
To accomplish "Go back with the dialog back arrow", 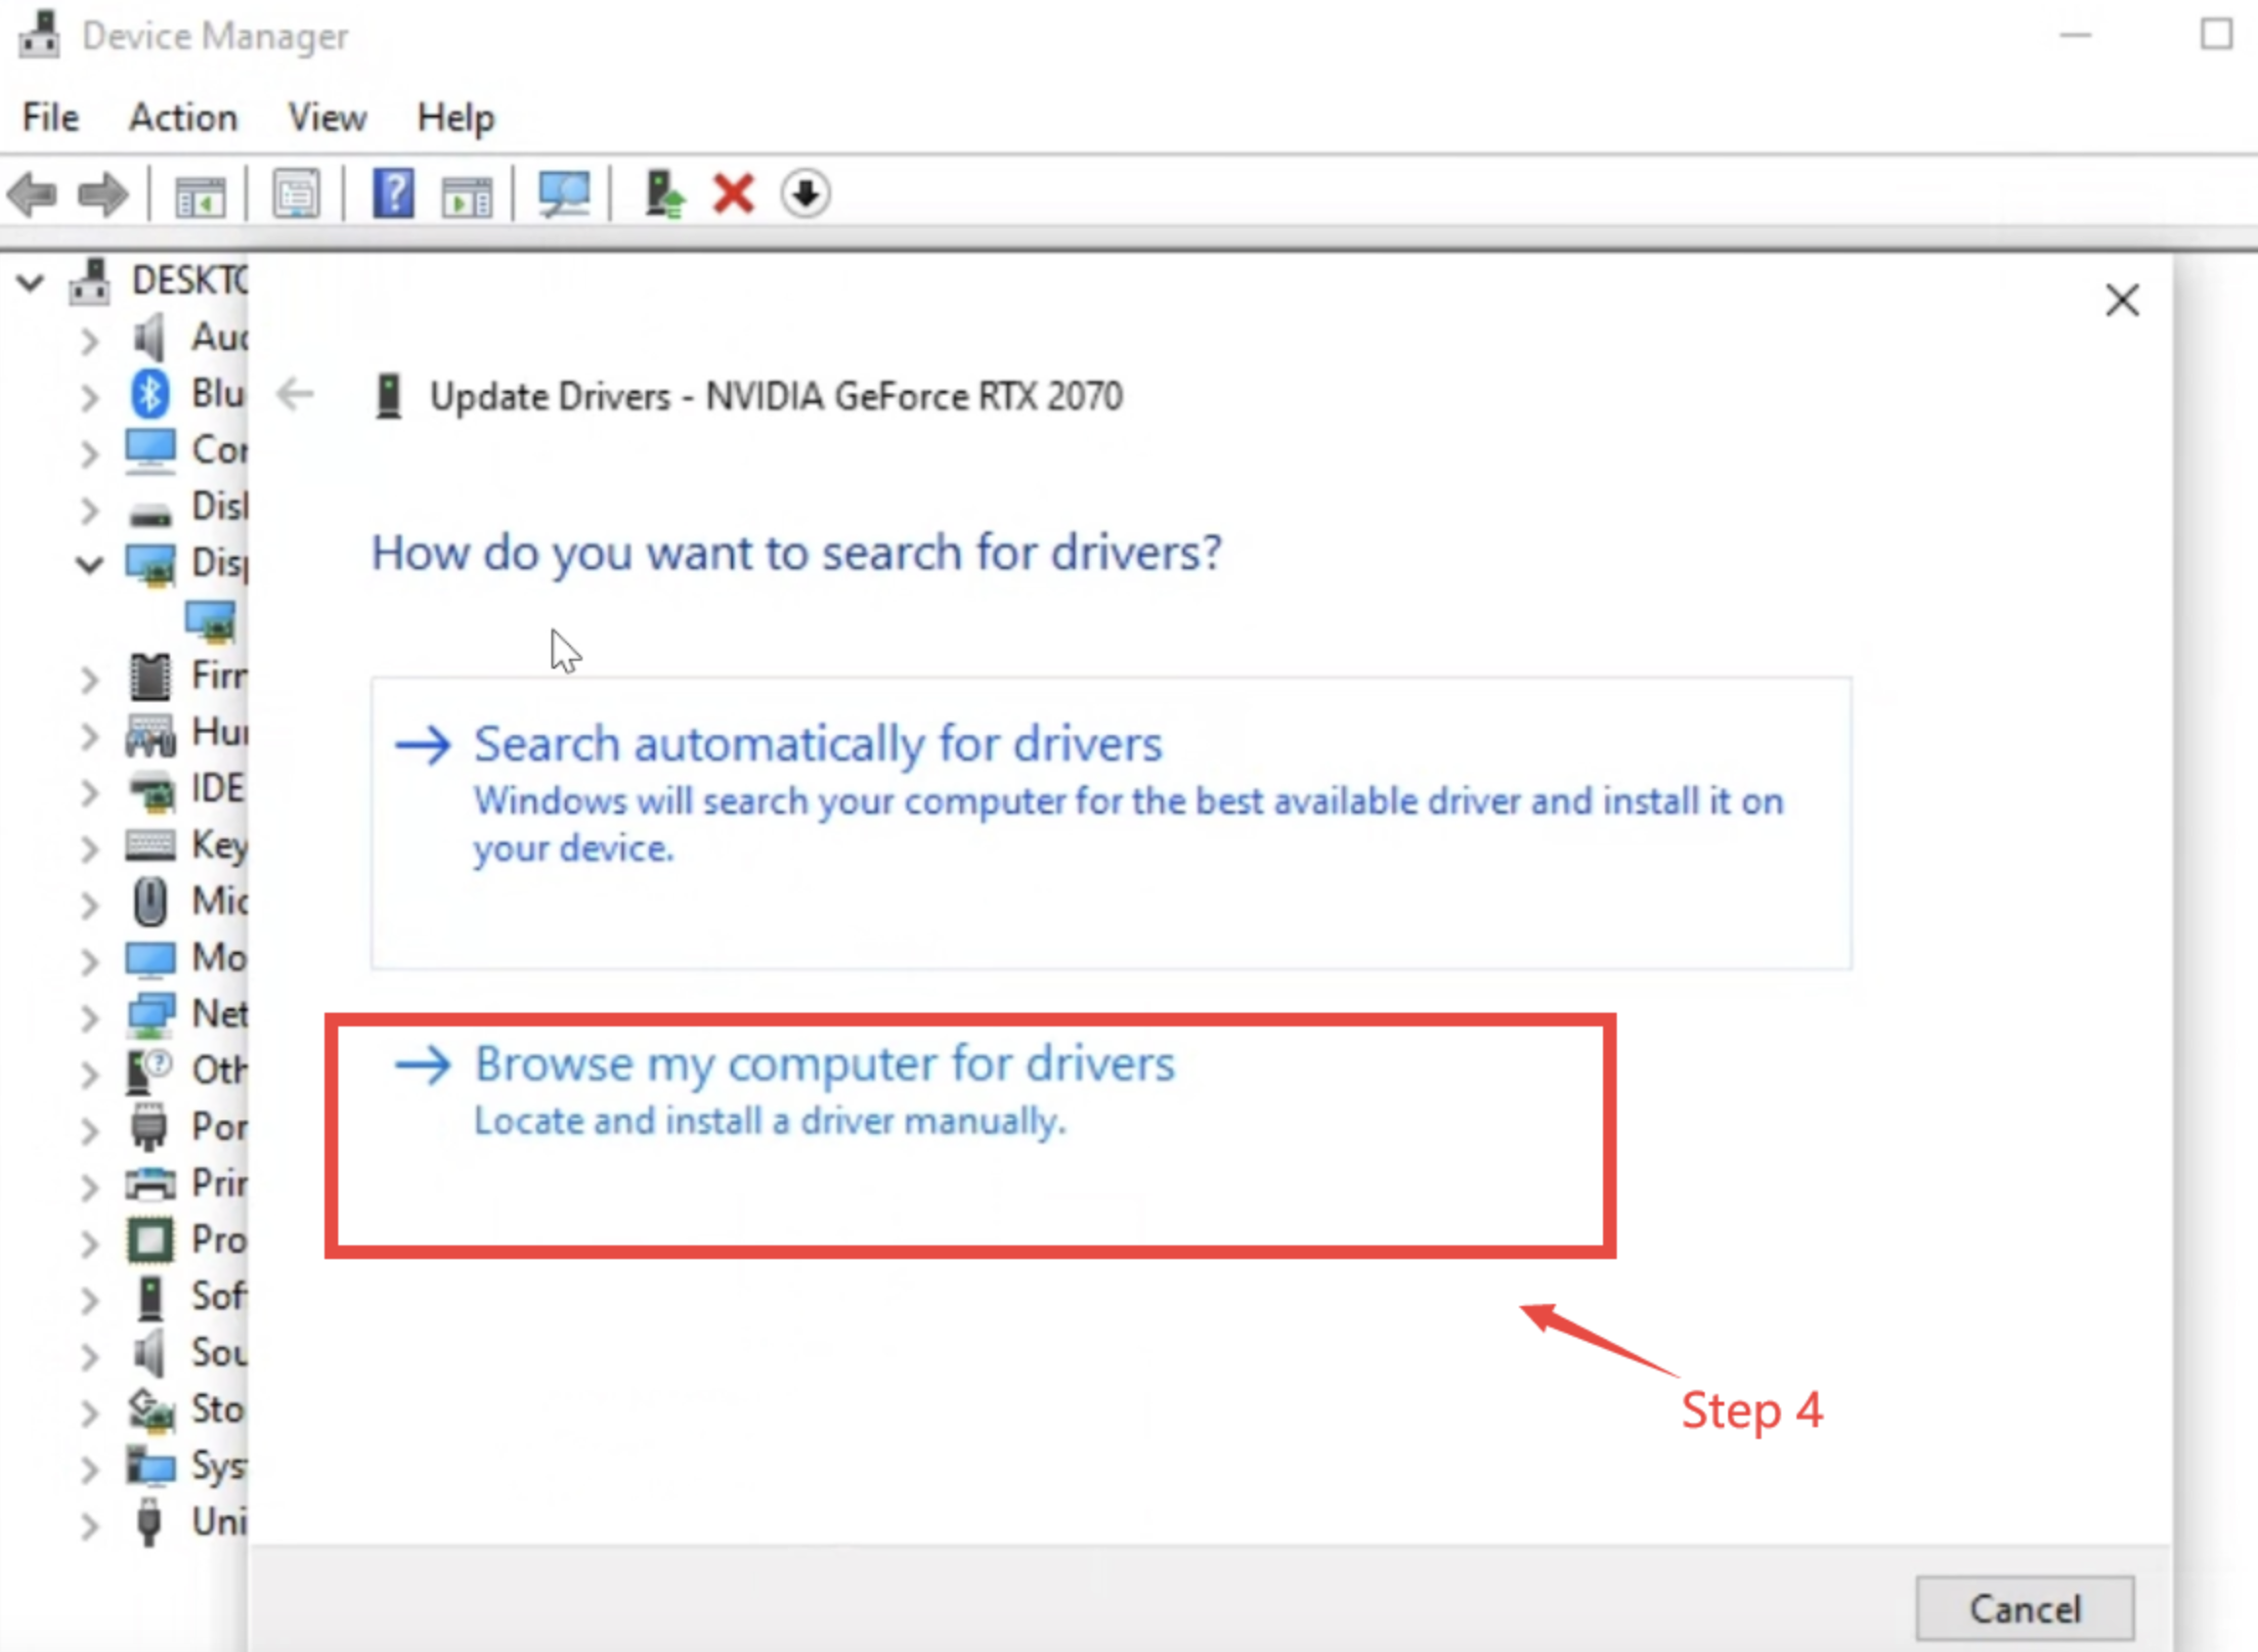I will pos(295,394).
